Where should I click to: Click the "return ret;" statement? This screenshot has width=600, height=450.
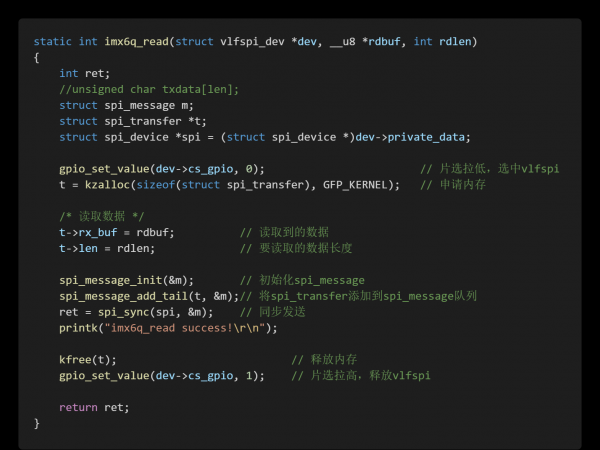coord(94,407)
